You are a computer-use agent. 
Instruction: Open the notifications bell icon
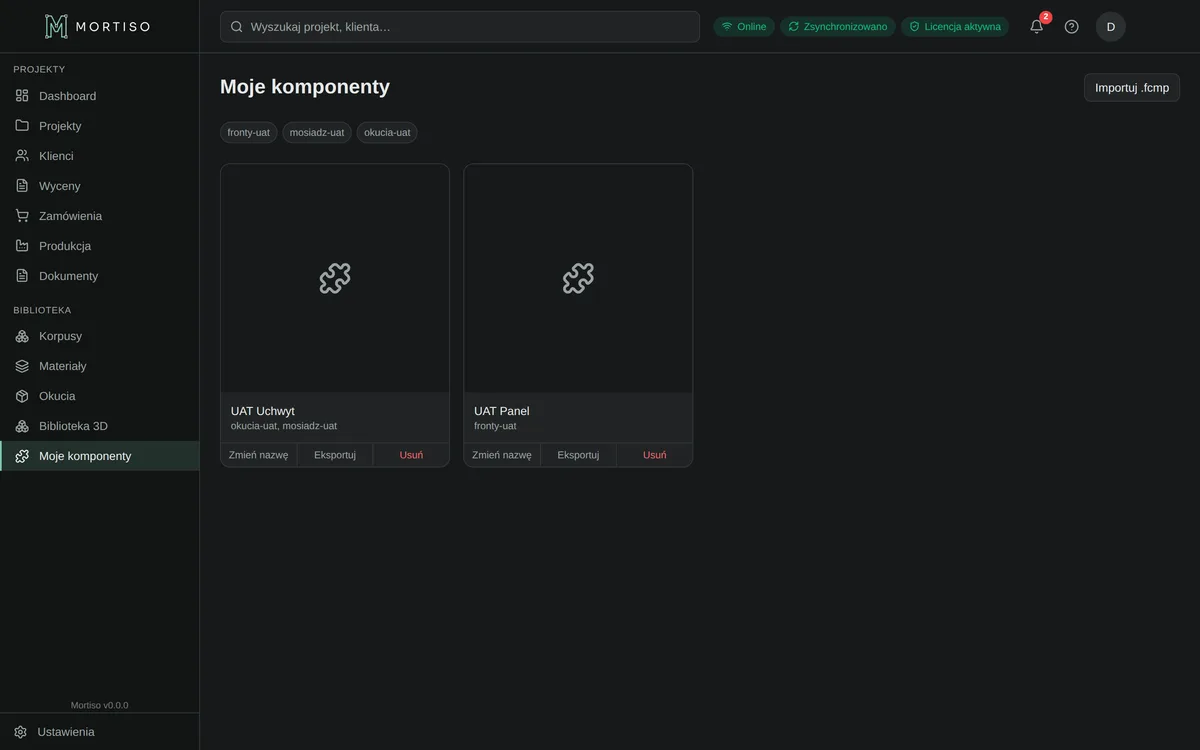tap(1037, 27)
